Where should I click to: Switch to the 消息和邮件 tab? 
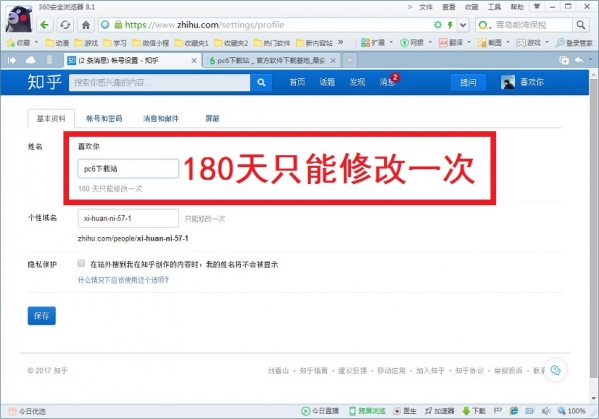click(161, 118)
